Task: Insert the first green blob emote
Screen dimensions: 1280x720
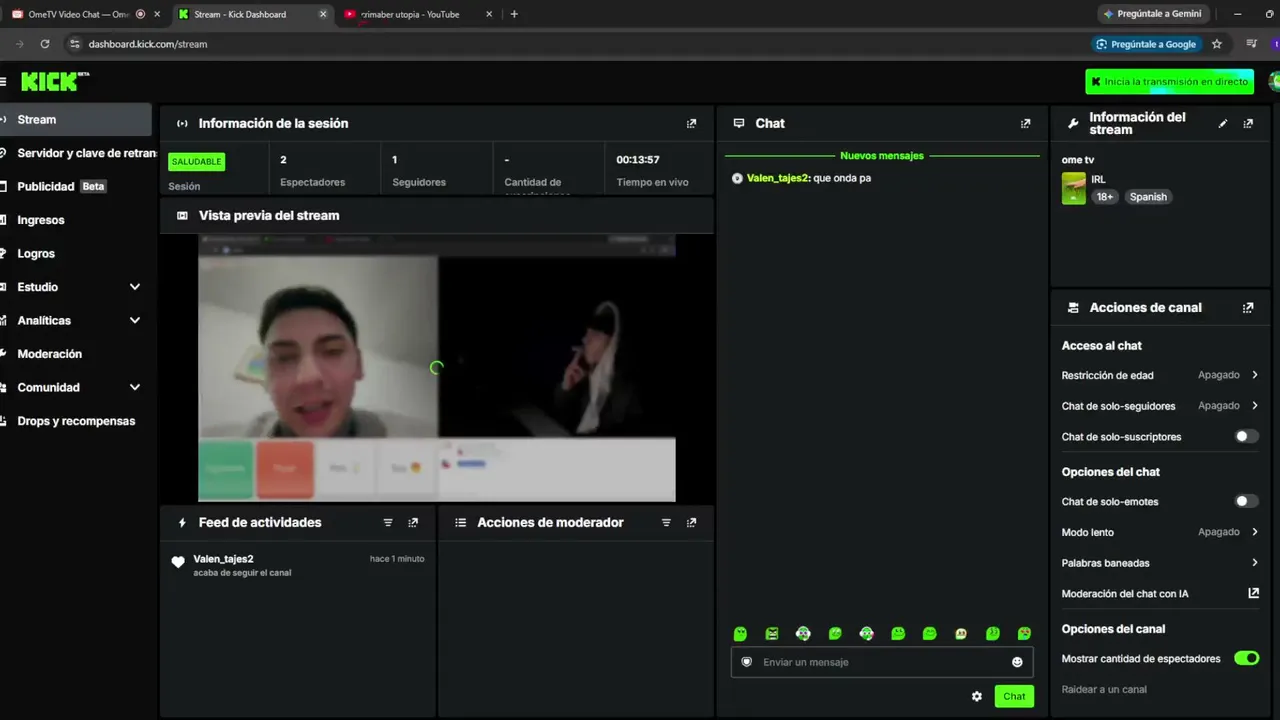Action: point(740,634)
